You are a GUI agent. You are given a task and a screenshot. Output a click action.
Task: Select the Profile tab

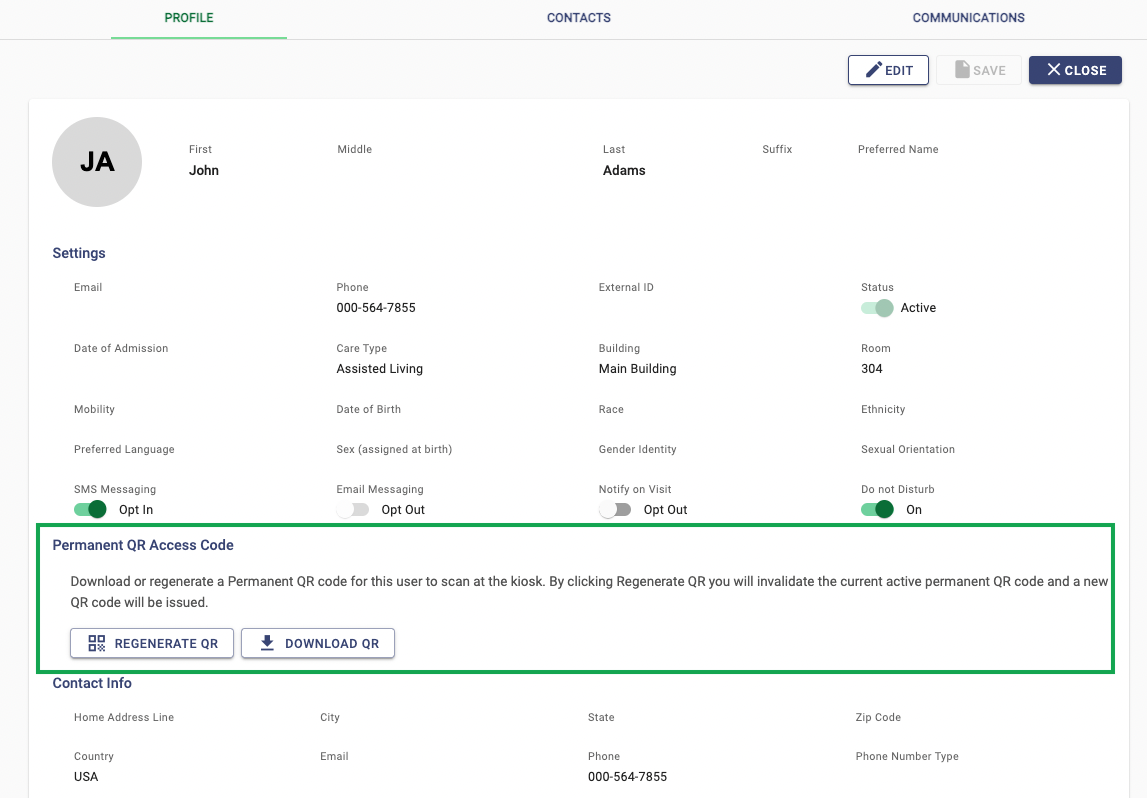coord(189,18)
